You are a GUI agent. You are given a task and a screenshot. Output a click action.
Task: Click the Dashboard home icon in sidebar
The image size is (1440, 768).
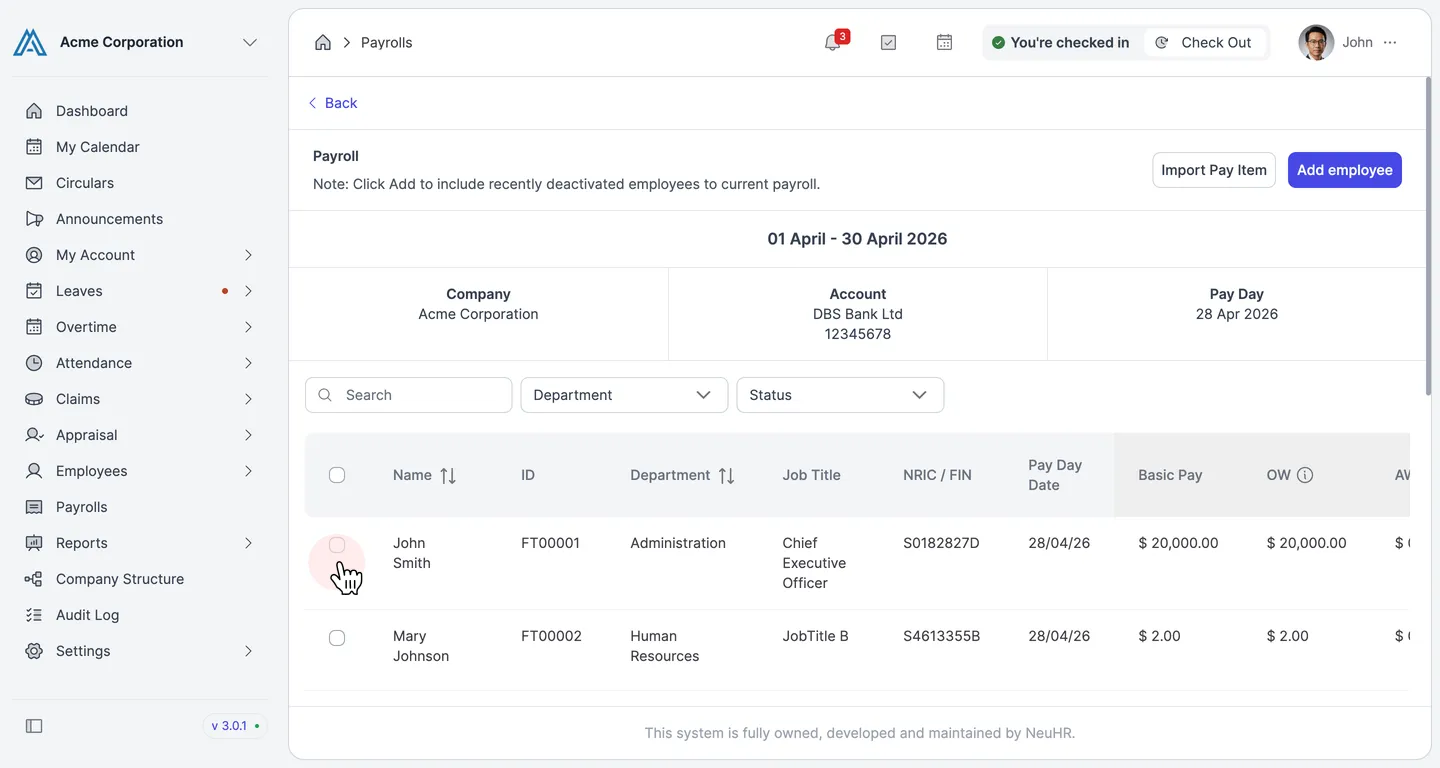[x=34, y=111]
